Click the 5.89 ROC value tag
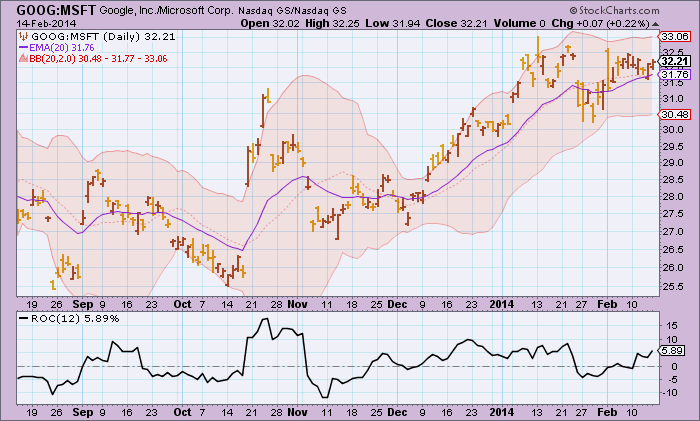This screenshot has width=700, height=421. [672, 351]
